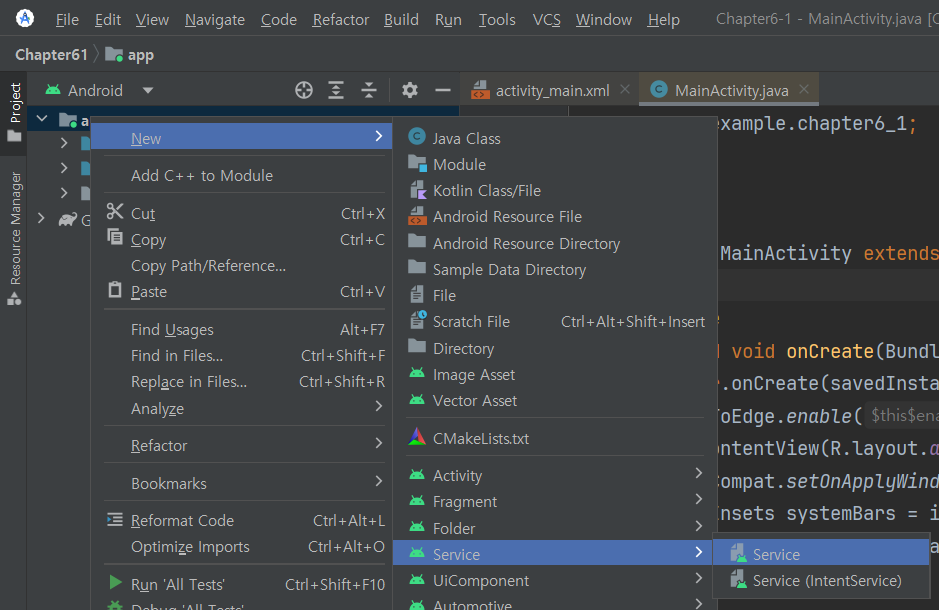The width and height of the screenshot is (939, 610).
Task: Click the Expand All icon in Project panel
Action: coord(336,90)
